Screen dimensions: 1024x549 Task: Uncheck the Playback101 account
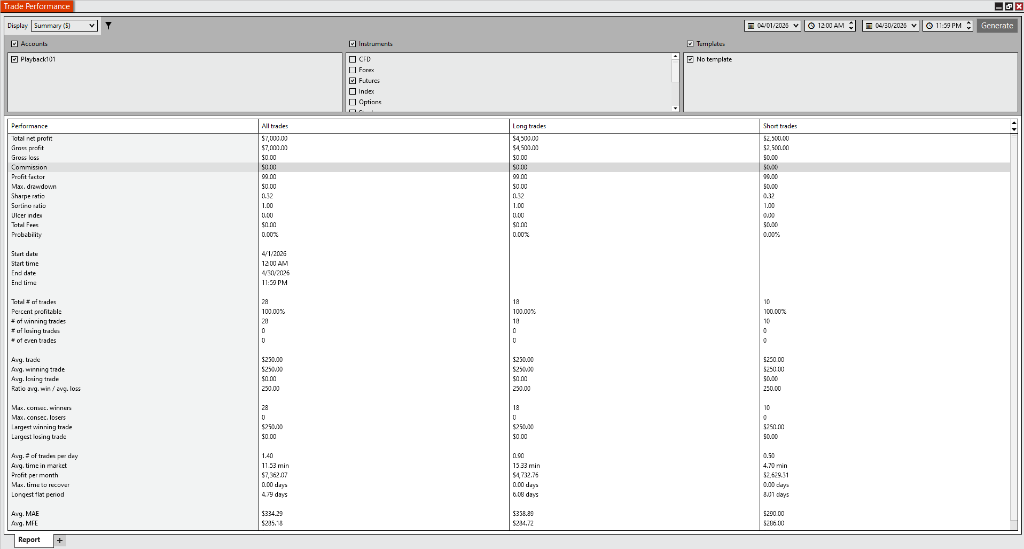coord(14,59)
